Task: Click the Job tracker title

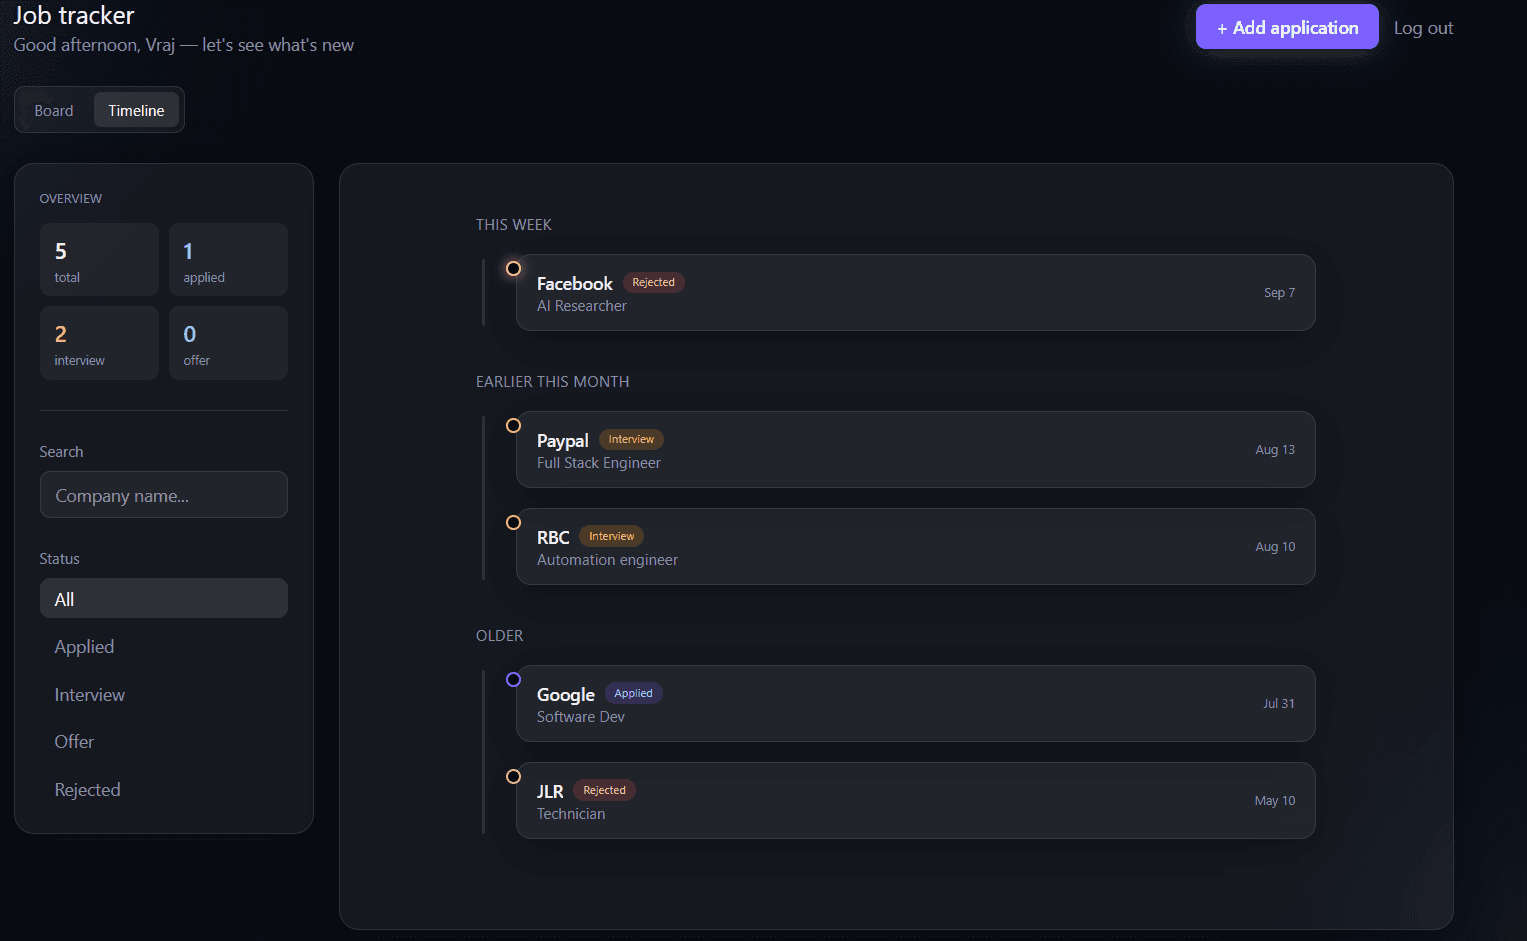Action: [74, 15]
